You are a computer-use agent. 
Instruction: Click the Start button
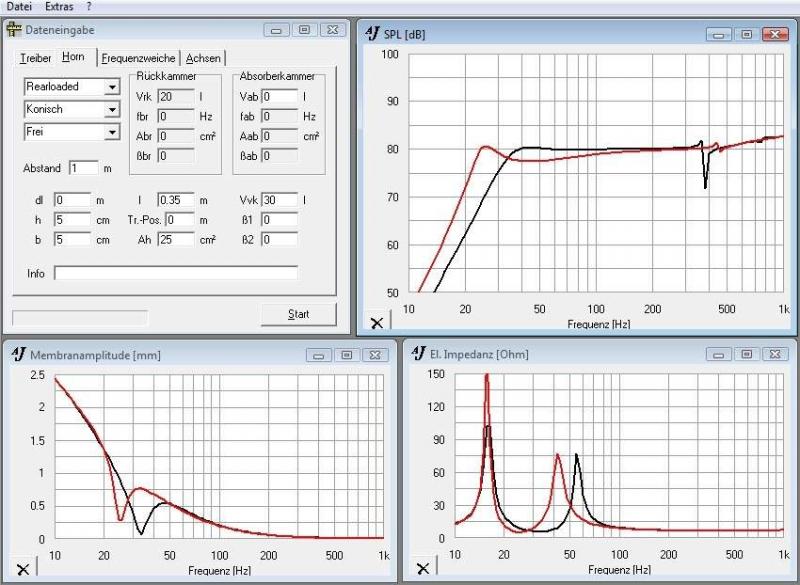pyautogui.click(x=298, y=314)
